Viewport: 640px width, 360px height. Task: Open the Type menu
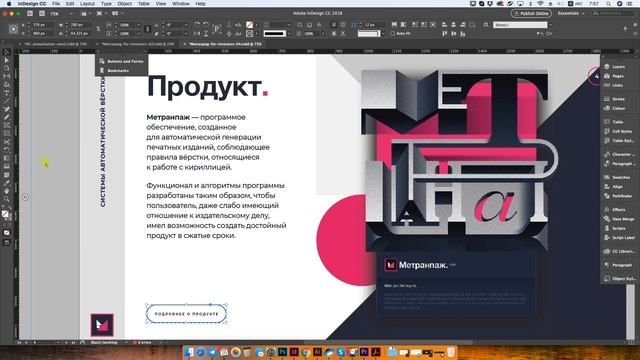pyautogui.click(x=106, y=3)
